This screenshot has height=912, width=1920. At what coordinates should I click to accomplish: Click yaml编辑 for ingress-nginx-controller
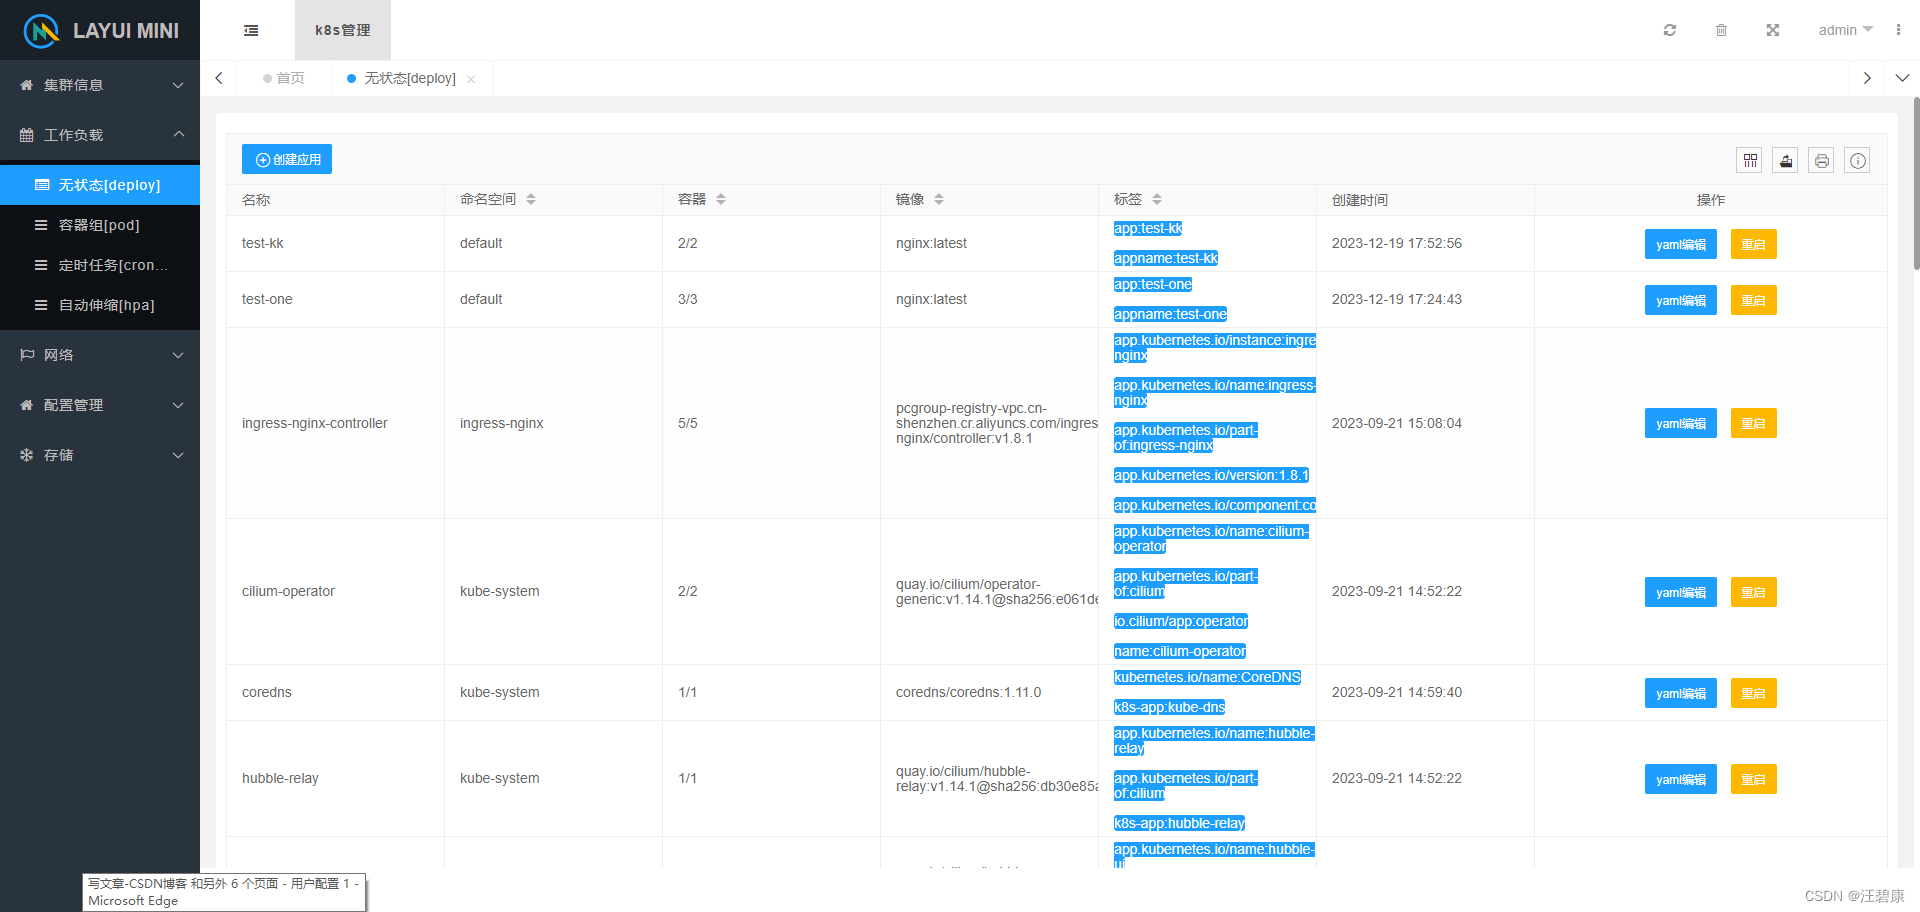[x=1681, y=423]
